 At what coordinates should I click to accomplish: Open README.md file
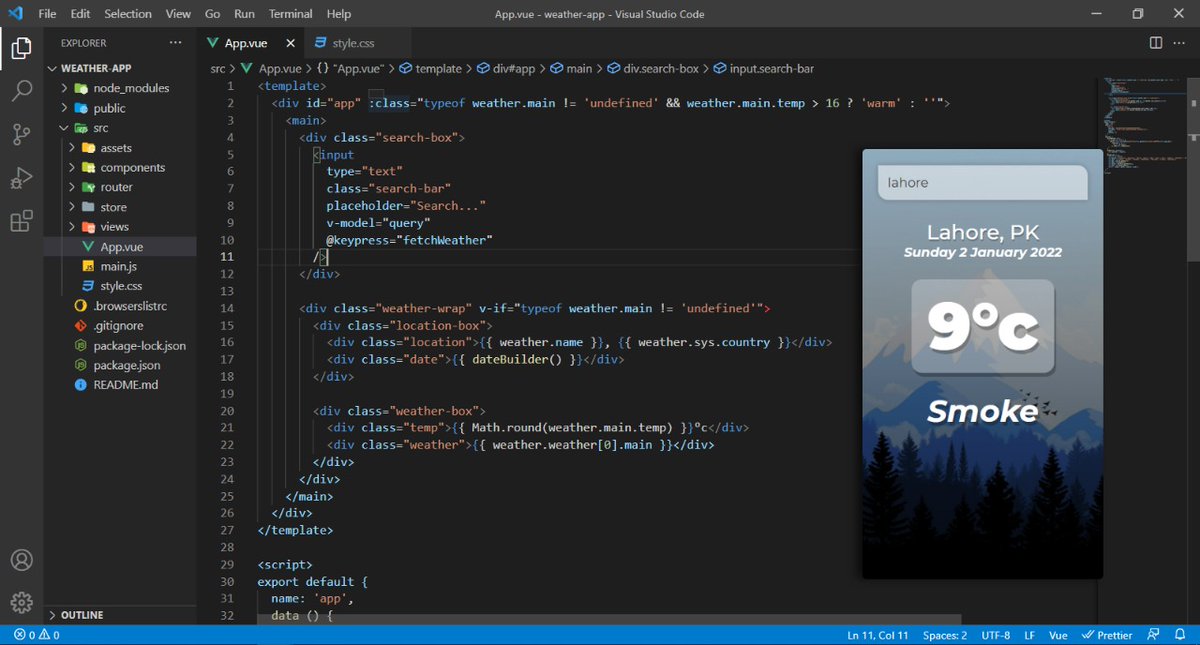click(x=120, y=385)
